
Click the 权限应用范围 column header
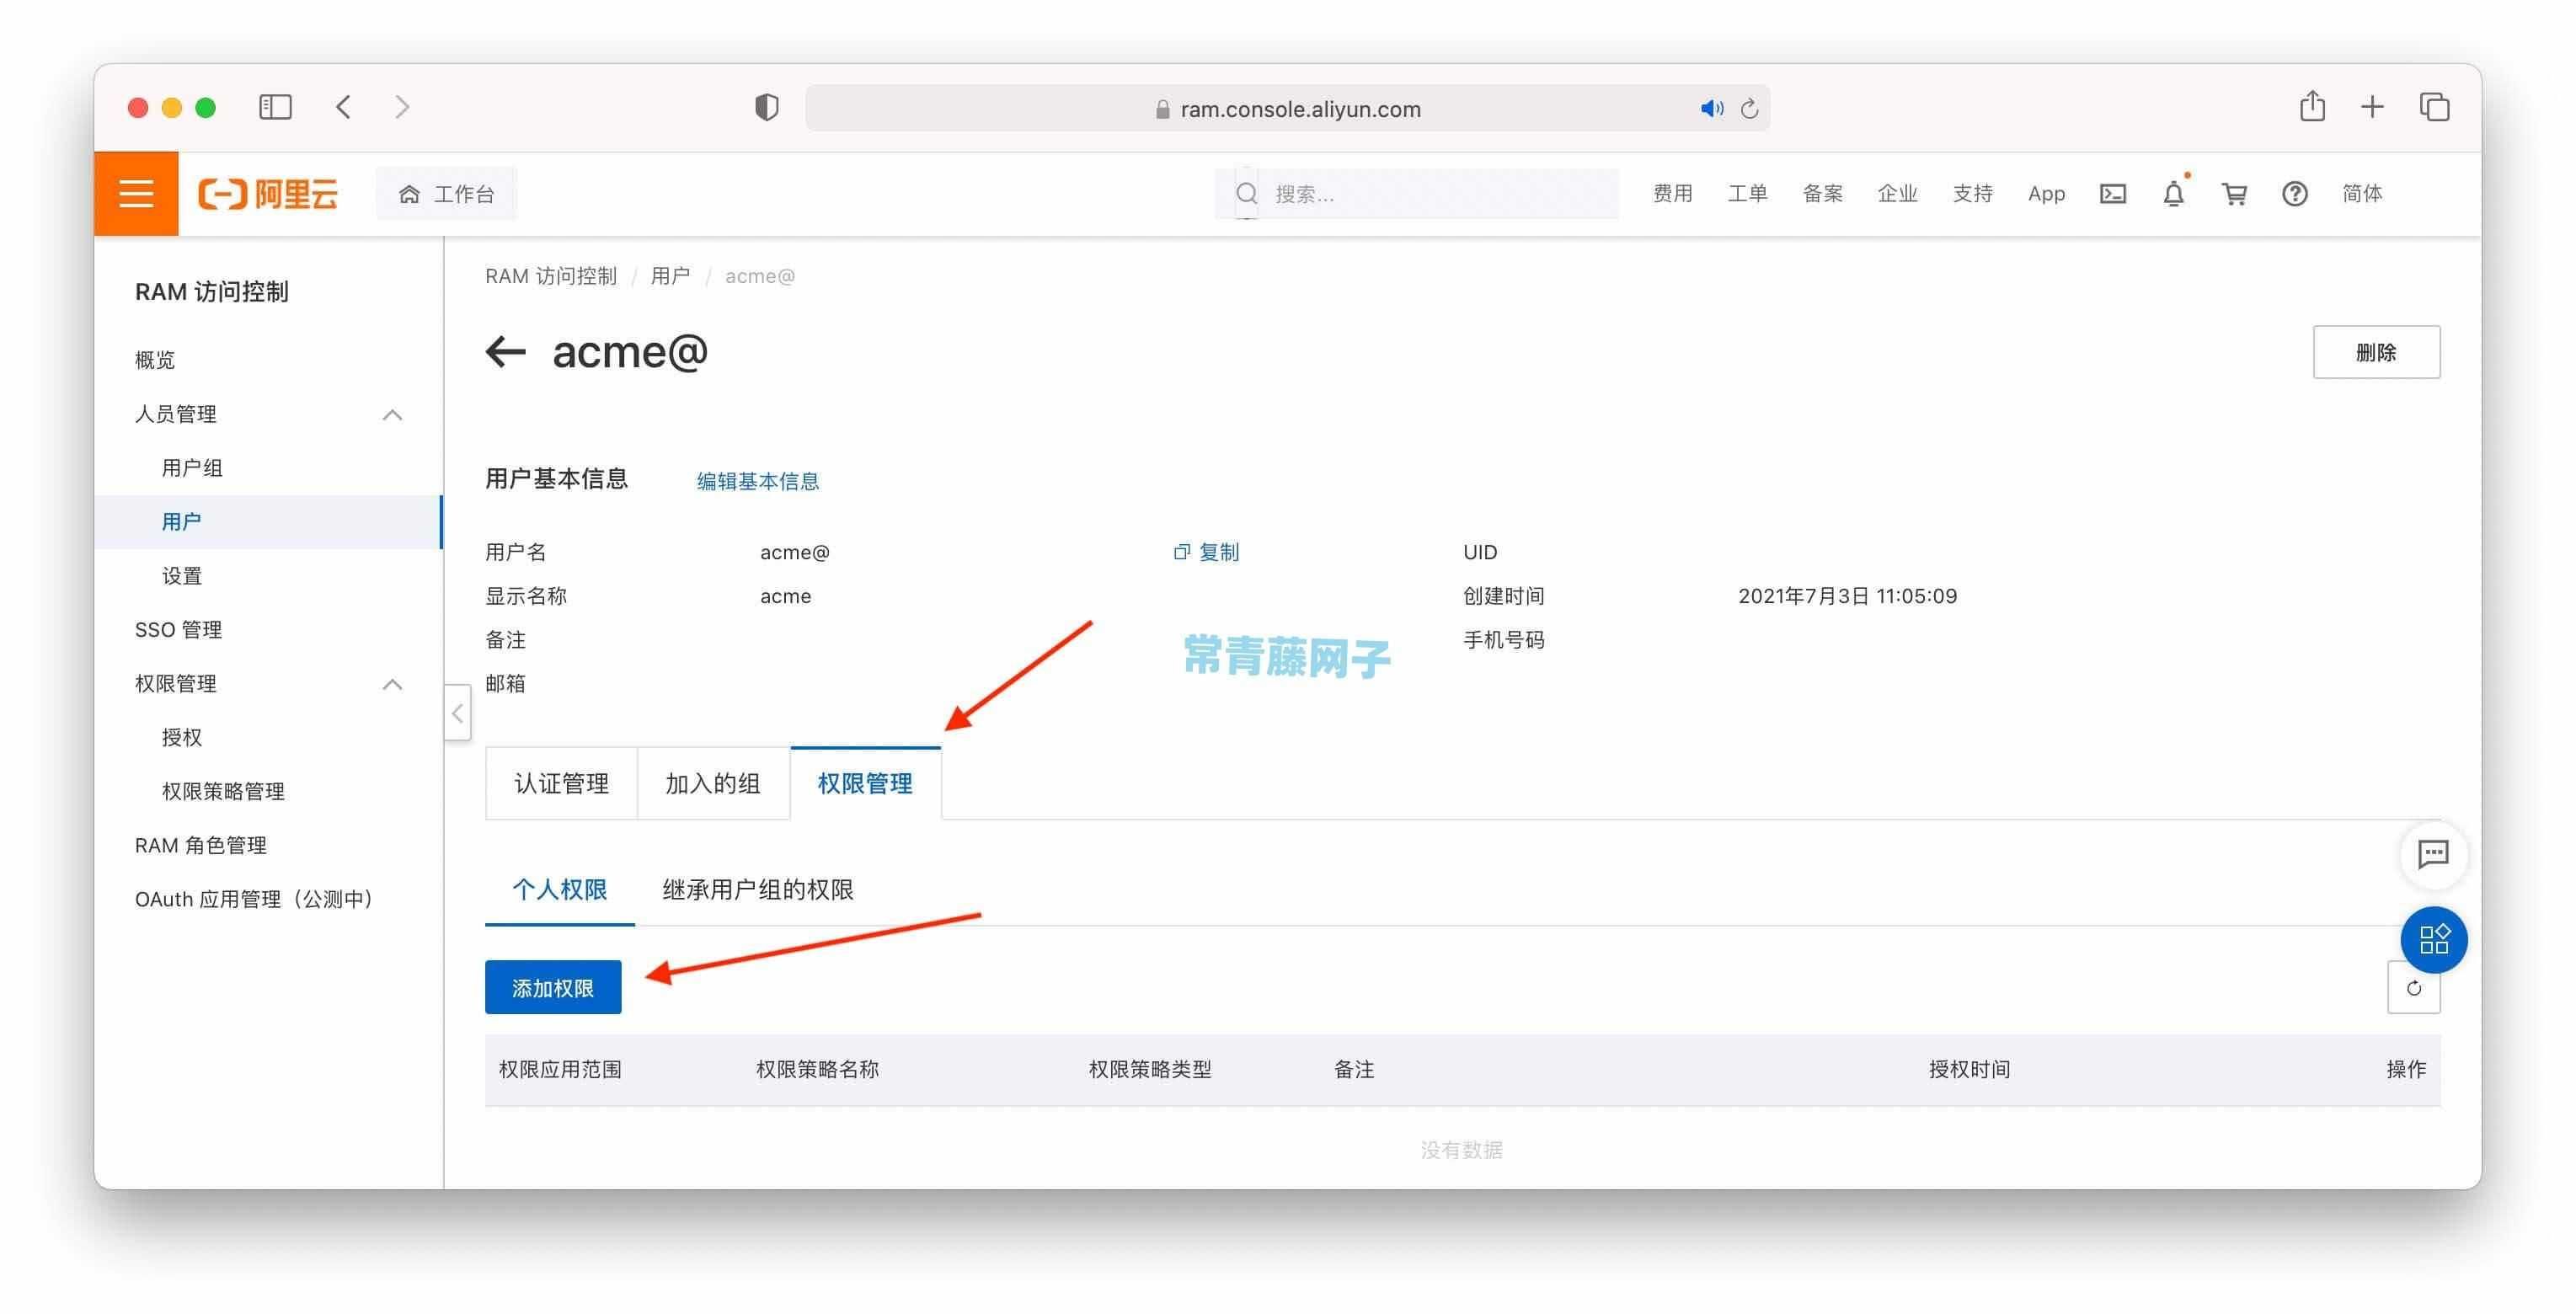click(x=560, y=1070)
